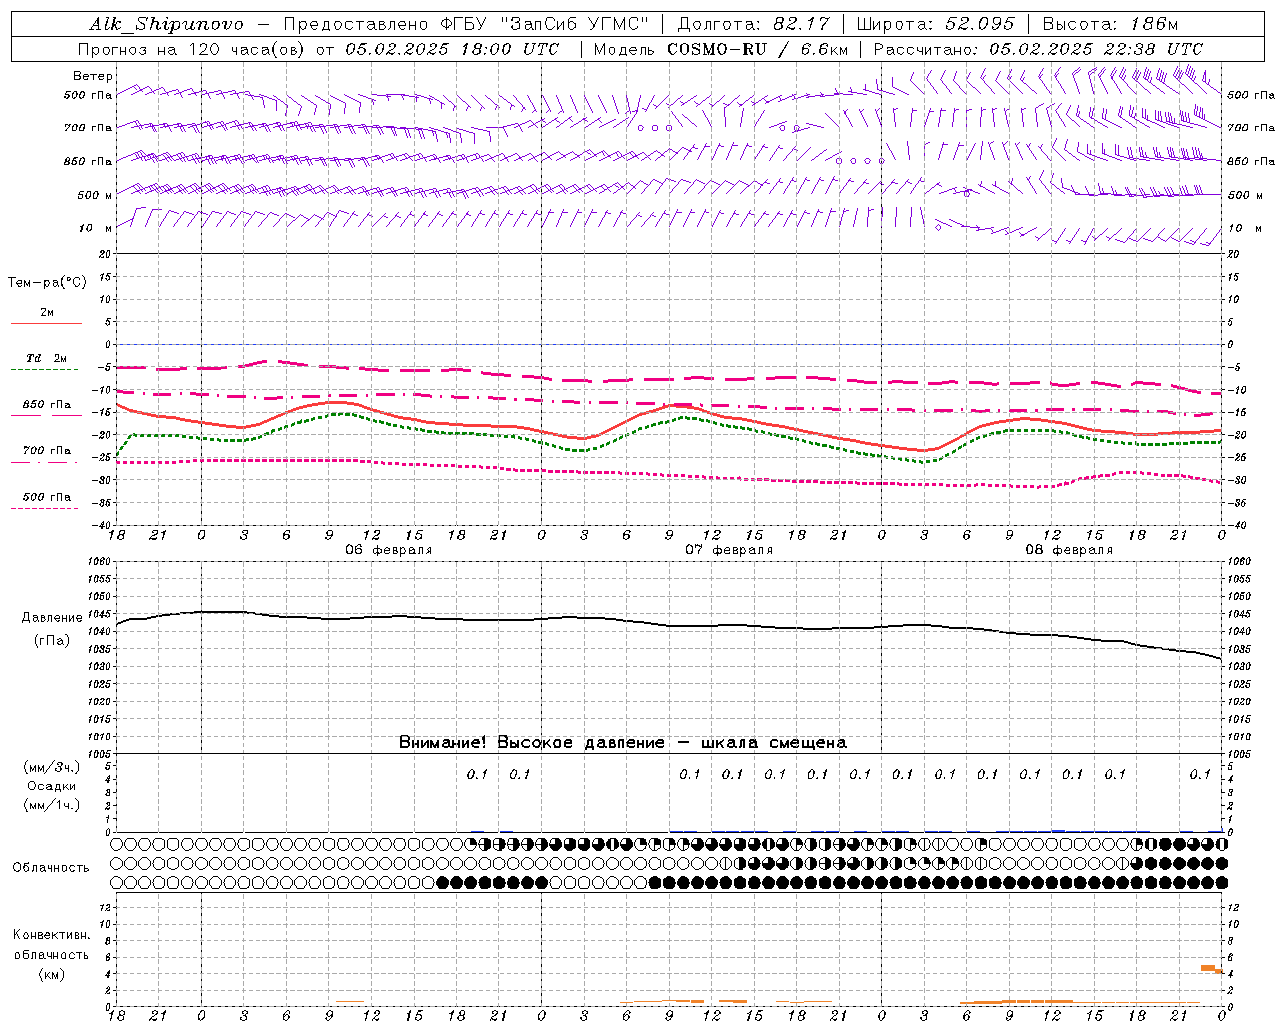
Task: Click the 'Ветер' wind panel label
Action: [93, 76]
